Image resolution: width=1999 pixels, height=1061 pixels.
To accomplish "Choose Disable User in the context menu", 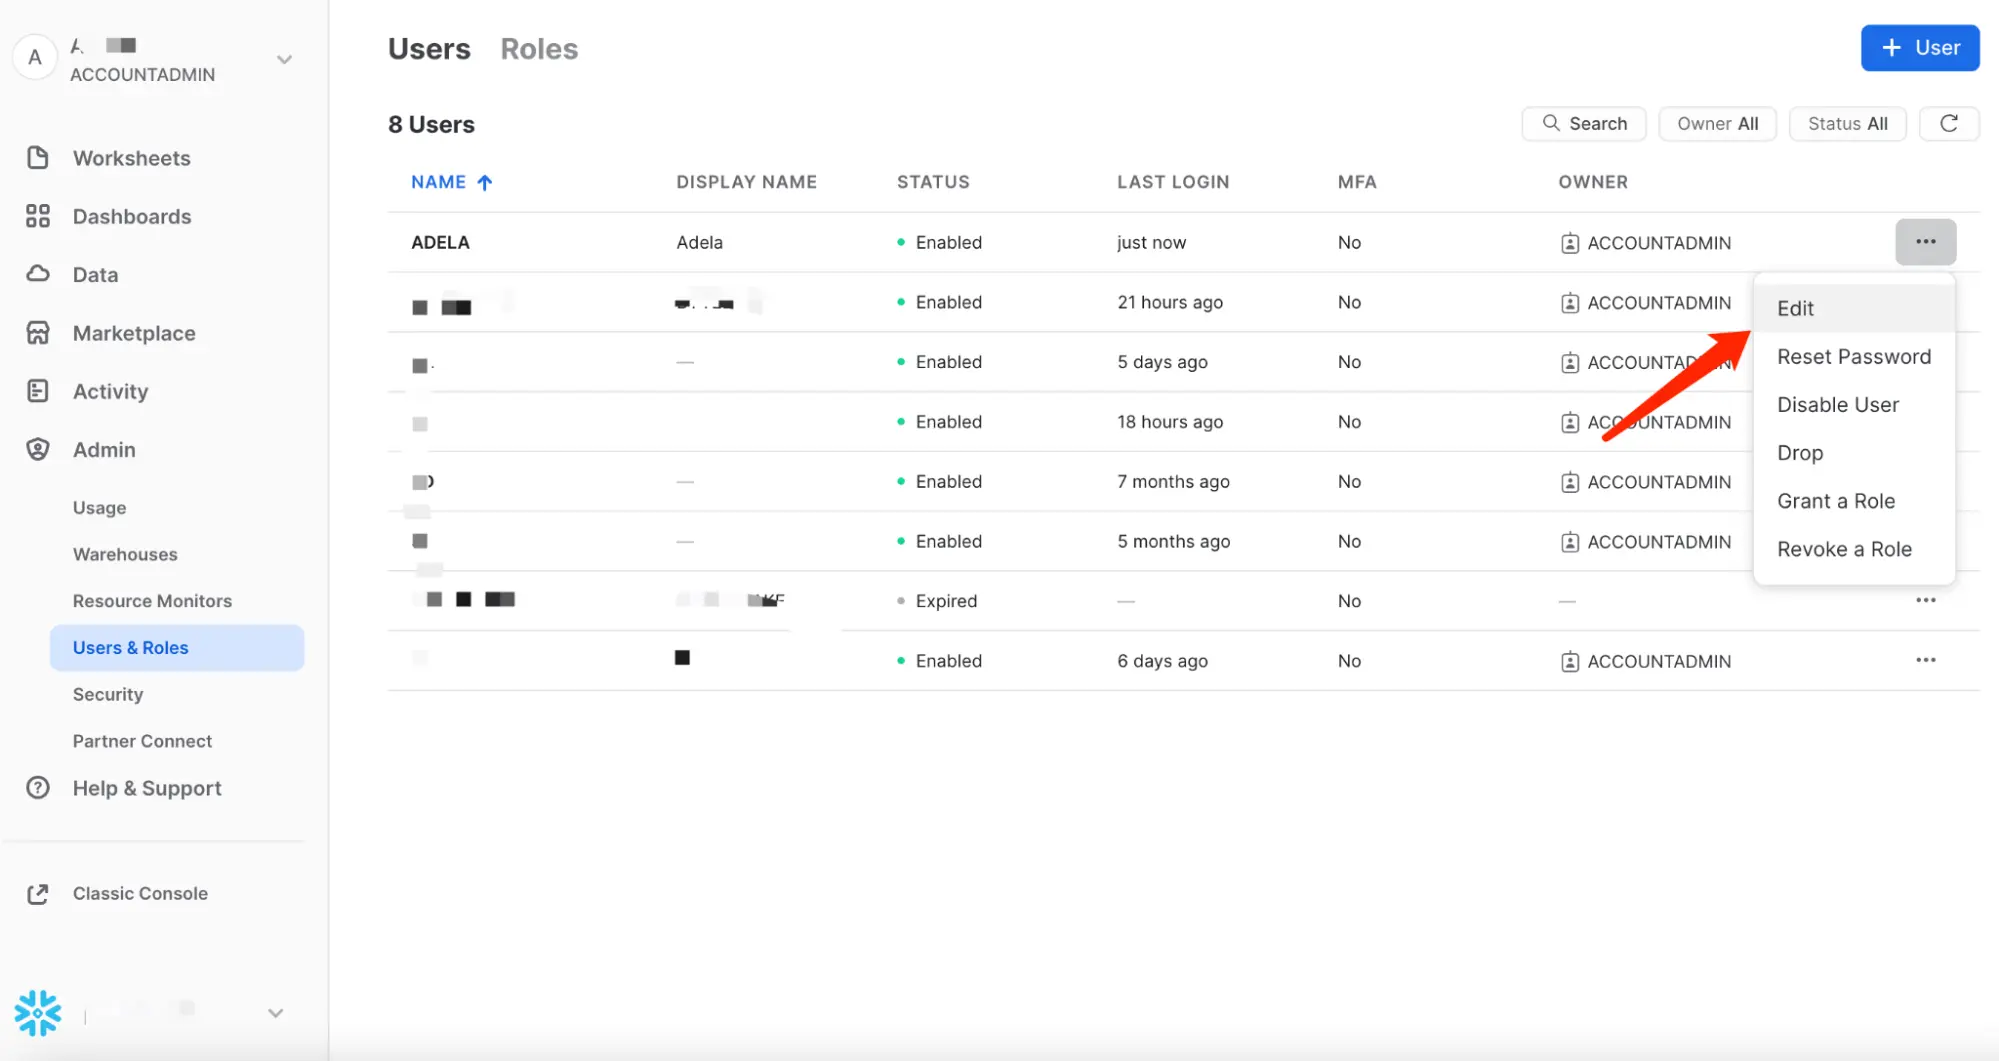I will tap(1853, 404).
